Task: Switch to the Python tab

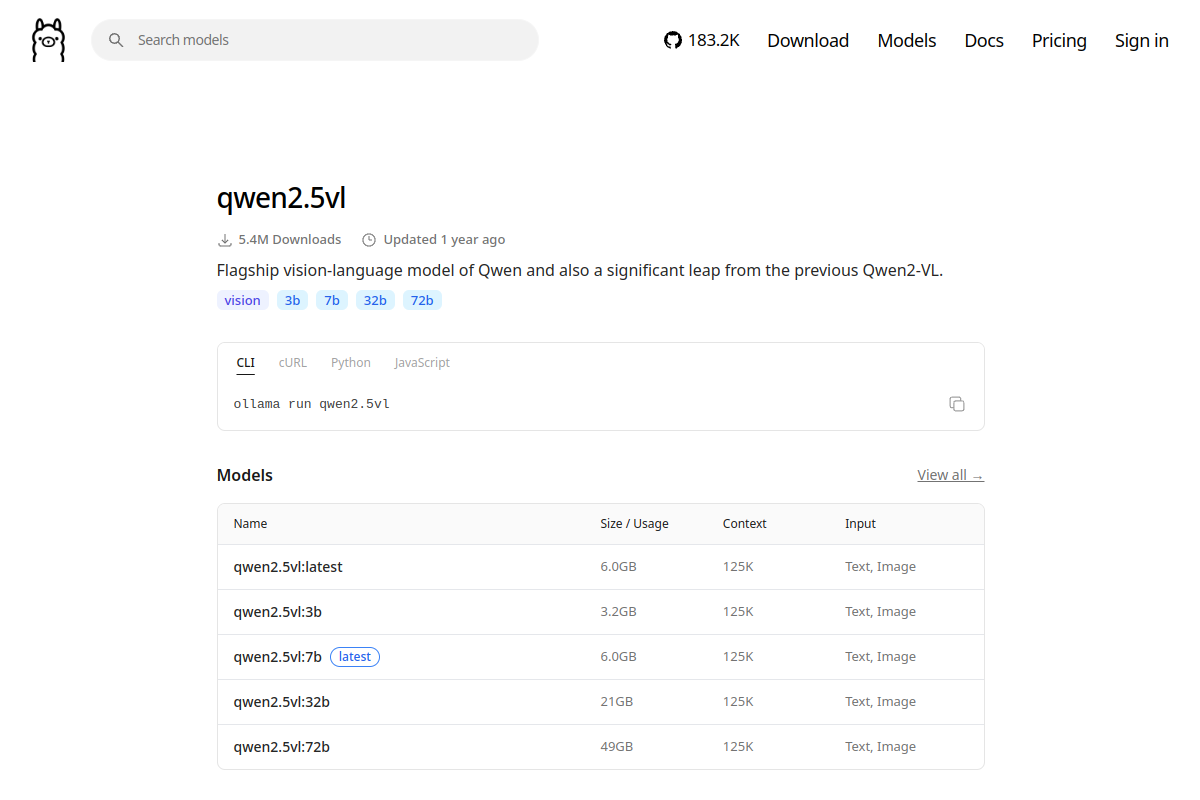Action: 351,363
